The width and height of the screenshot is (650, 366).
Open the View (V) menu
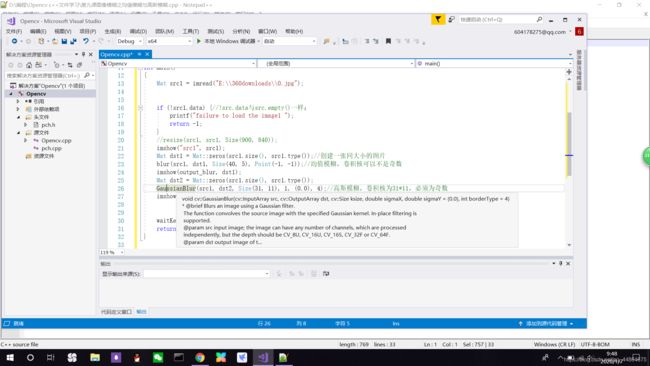(63, 32)
